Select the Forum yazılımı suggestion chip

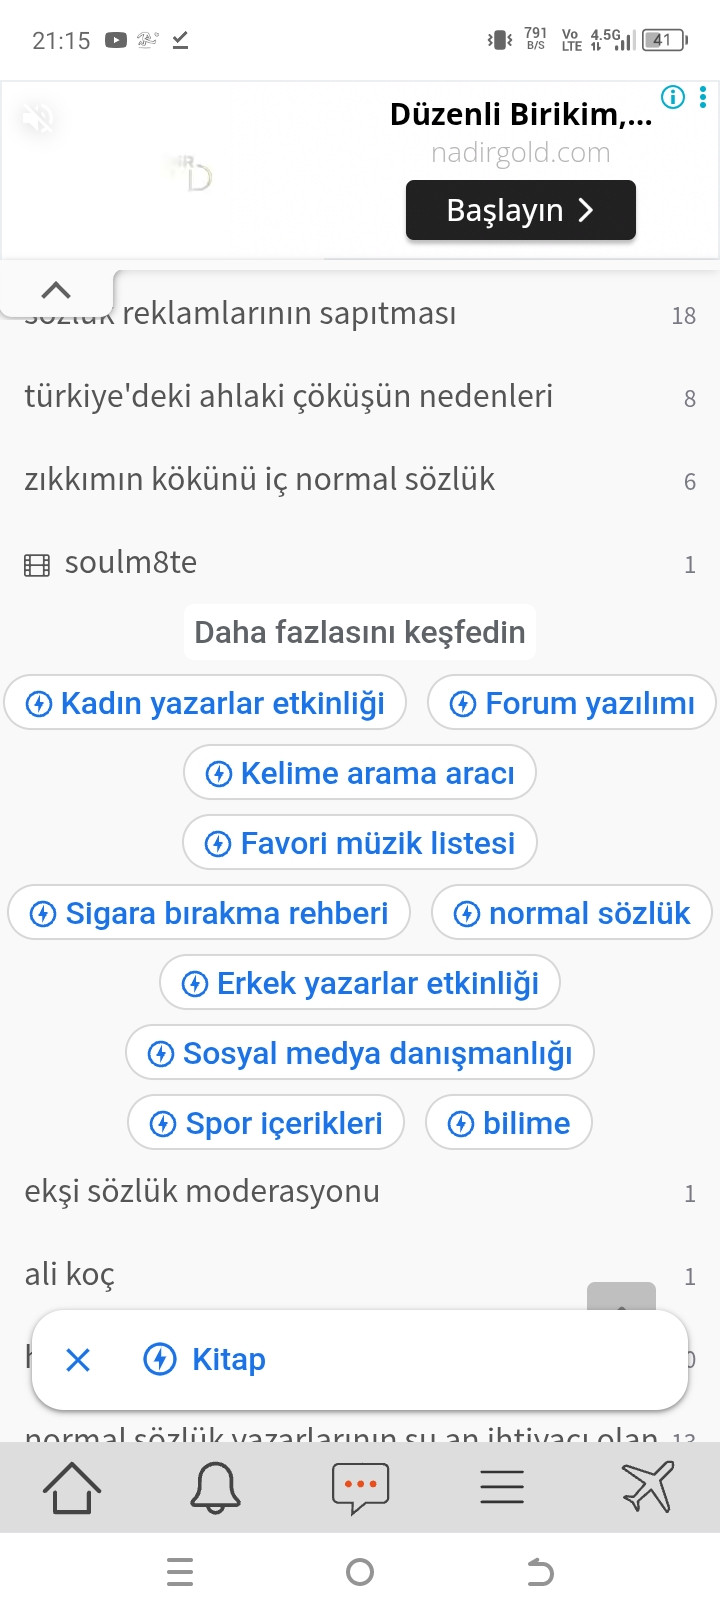[572, 703]
